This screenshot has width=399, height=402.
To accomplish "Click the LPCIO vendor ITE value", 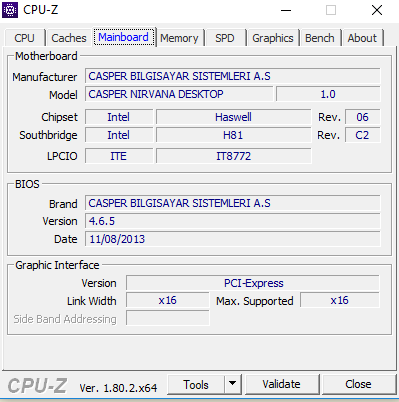I will [x=119, y=156].
